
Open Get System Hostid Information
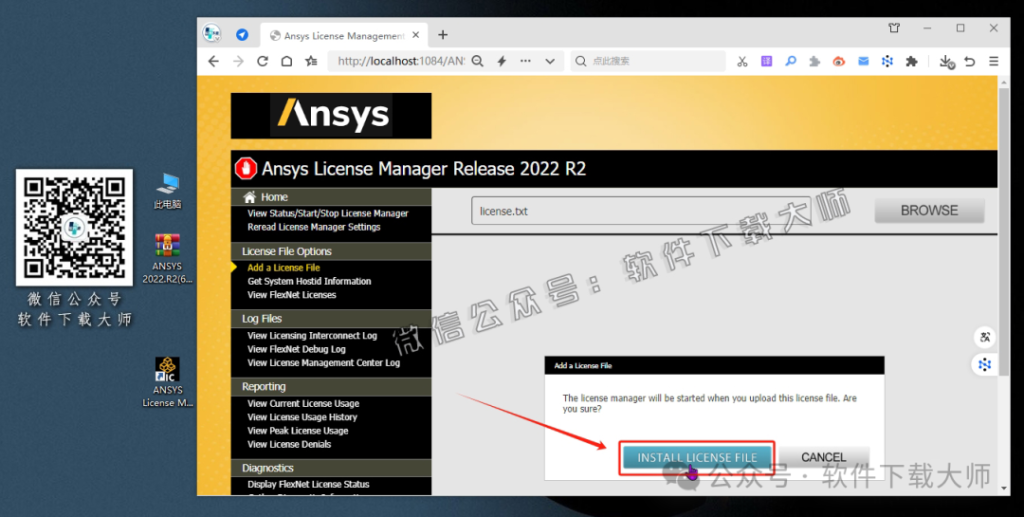[309, 281]
